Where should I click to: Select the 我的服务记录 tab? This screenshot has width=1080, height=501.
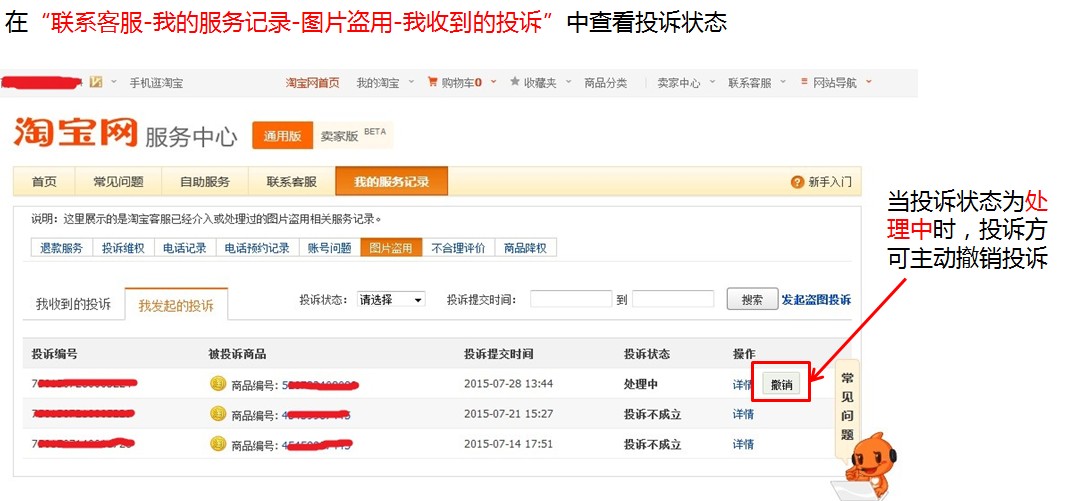[391, 182]
